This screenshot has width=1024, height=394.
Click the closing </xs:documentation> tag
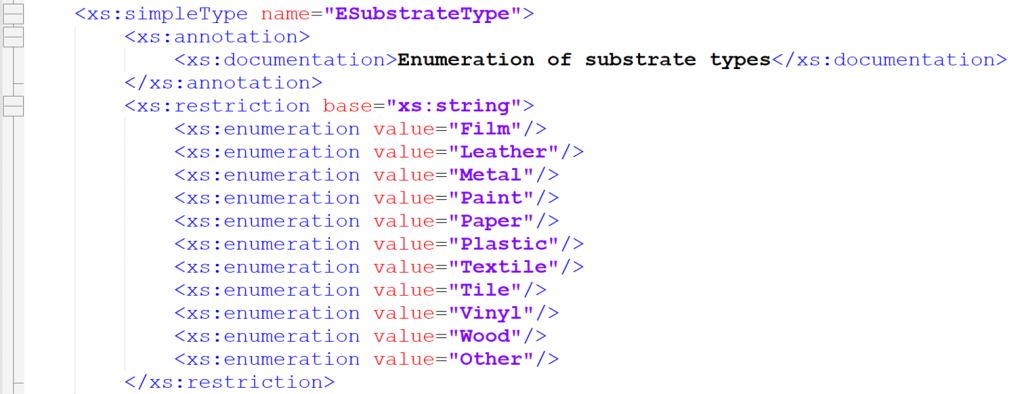tap(889, 59)
